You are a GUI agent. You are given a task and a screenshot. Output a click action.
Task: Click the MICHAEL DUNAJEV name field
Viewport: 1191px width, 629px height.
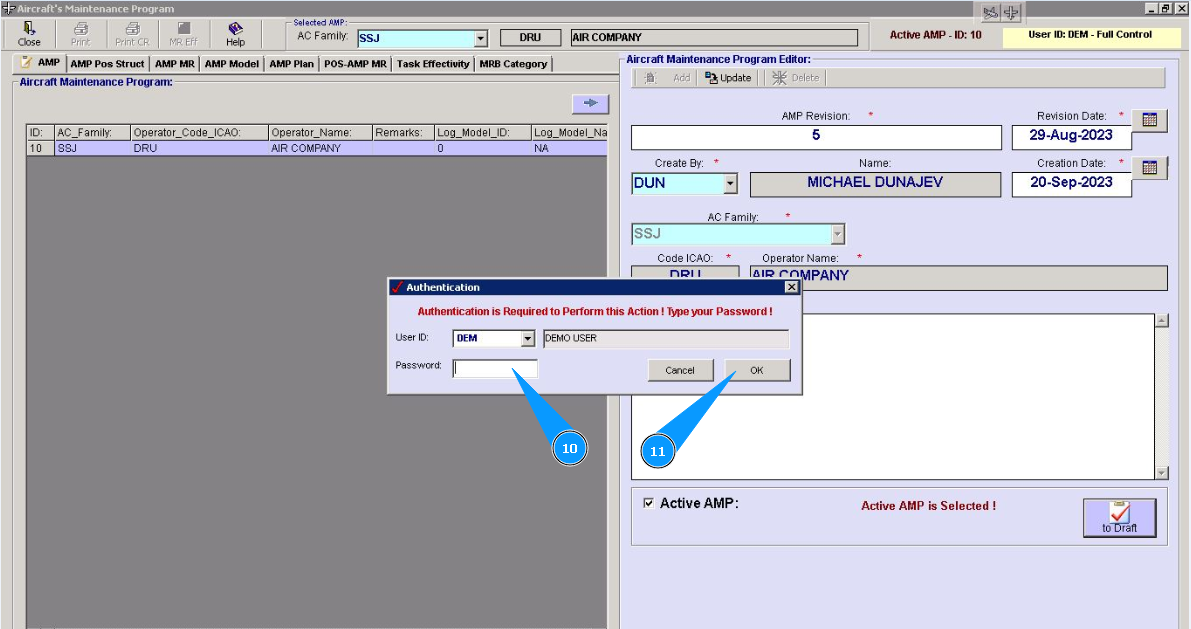point(875,184)
